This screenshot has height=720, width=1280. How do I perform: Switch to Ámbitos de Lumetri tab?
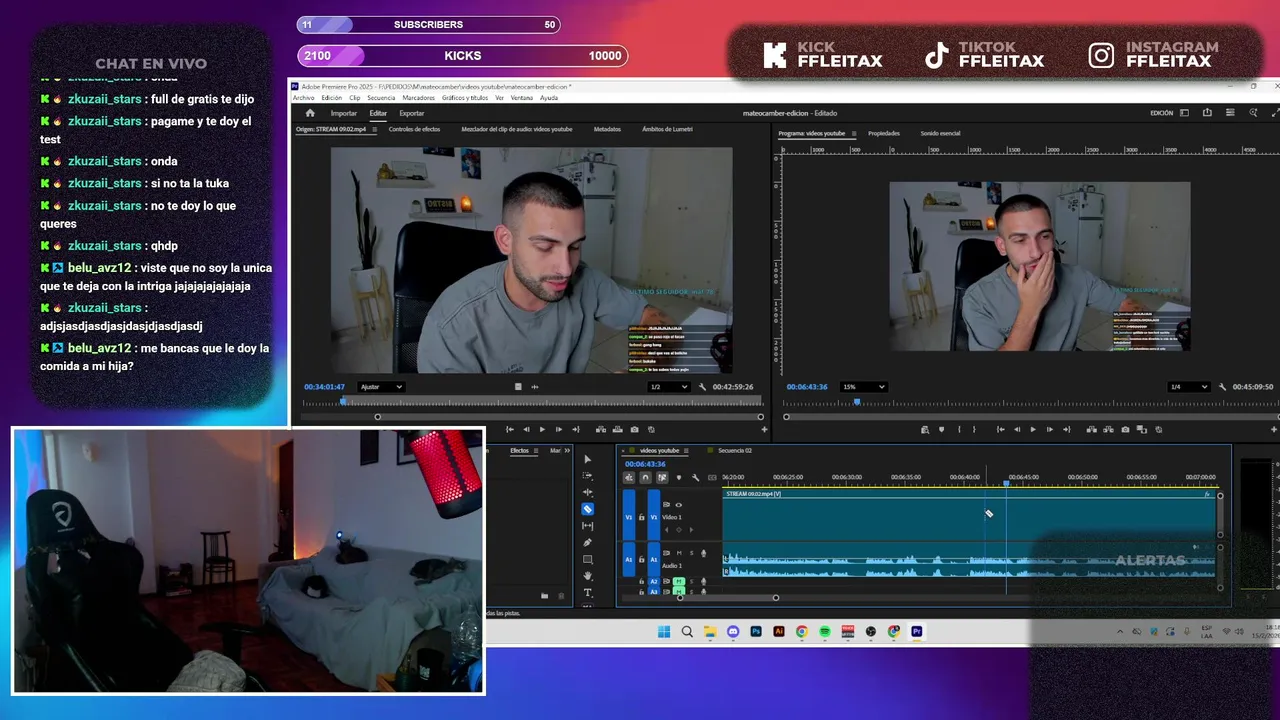point(667,129)
